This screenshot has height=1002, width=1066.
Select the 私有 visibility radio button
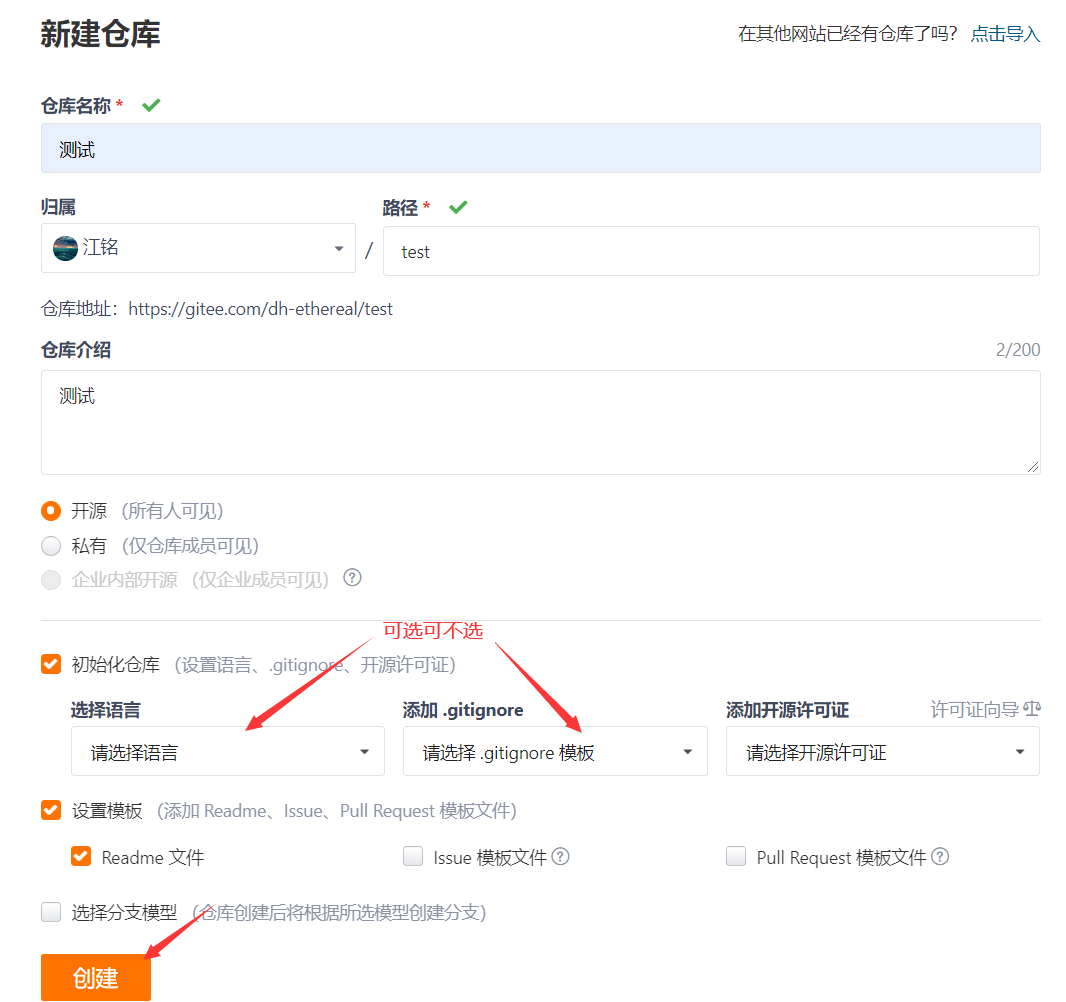click(51, 545)
